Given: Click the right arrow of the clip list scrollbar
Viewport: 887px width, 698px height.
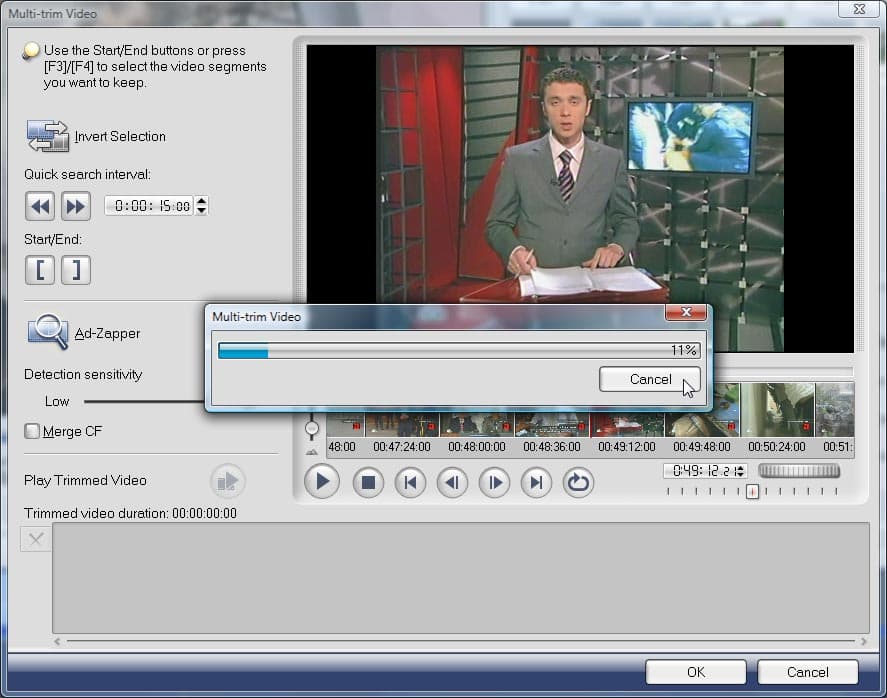Looking at the screenshot, I should coord(863,641).
